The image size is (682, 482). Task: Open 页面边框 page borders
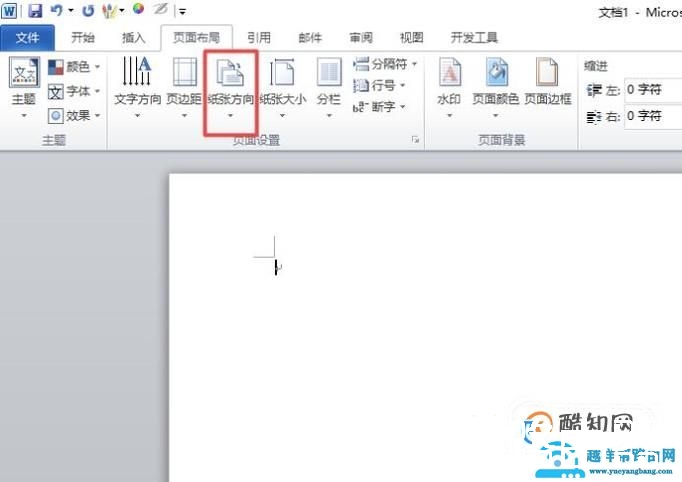coord(548,81)
